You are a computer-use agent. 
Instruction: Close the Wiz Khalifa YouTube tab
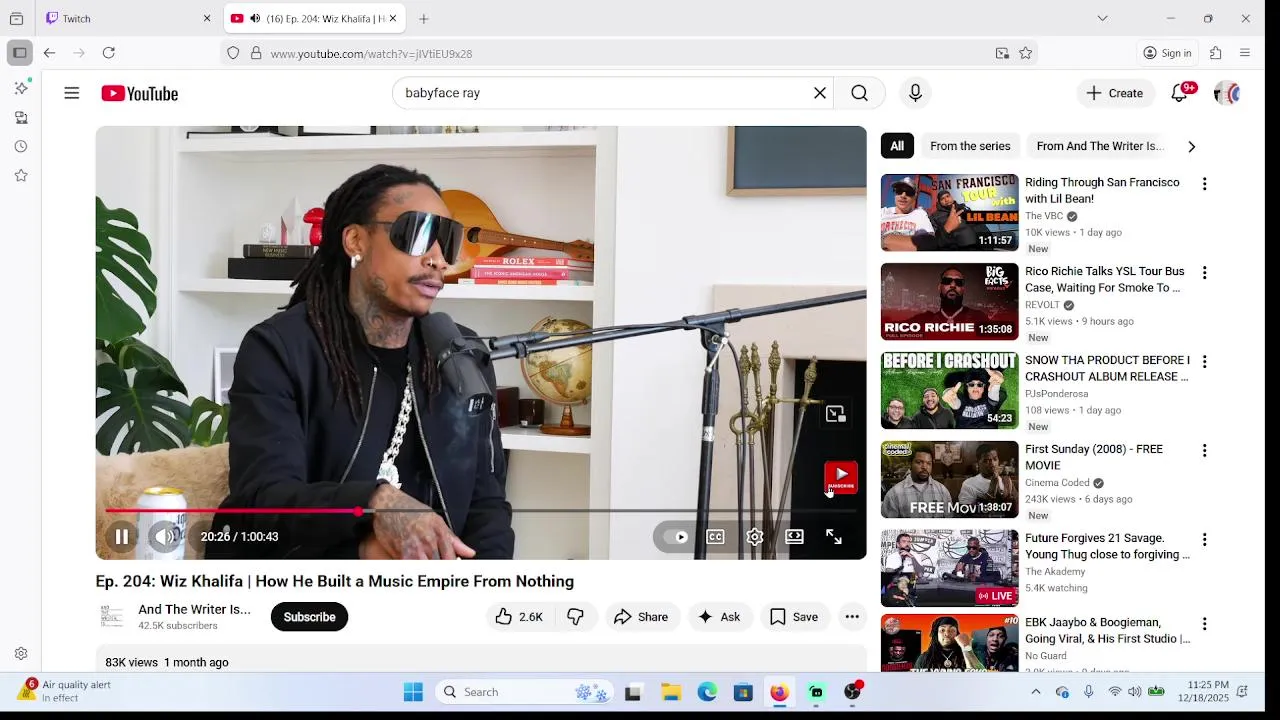[393, 18]
